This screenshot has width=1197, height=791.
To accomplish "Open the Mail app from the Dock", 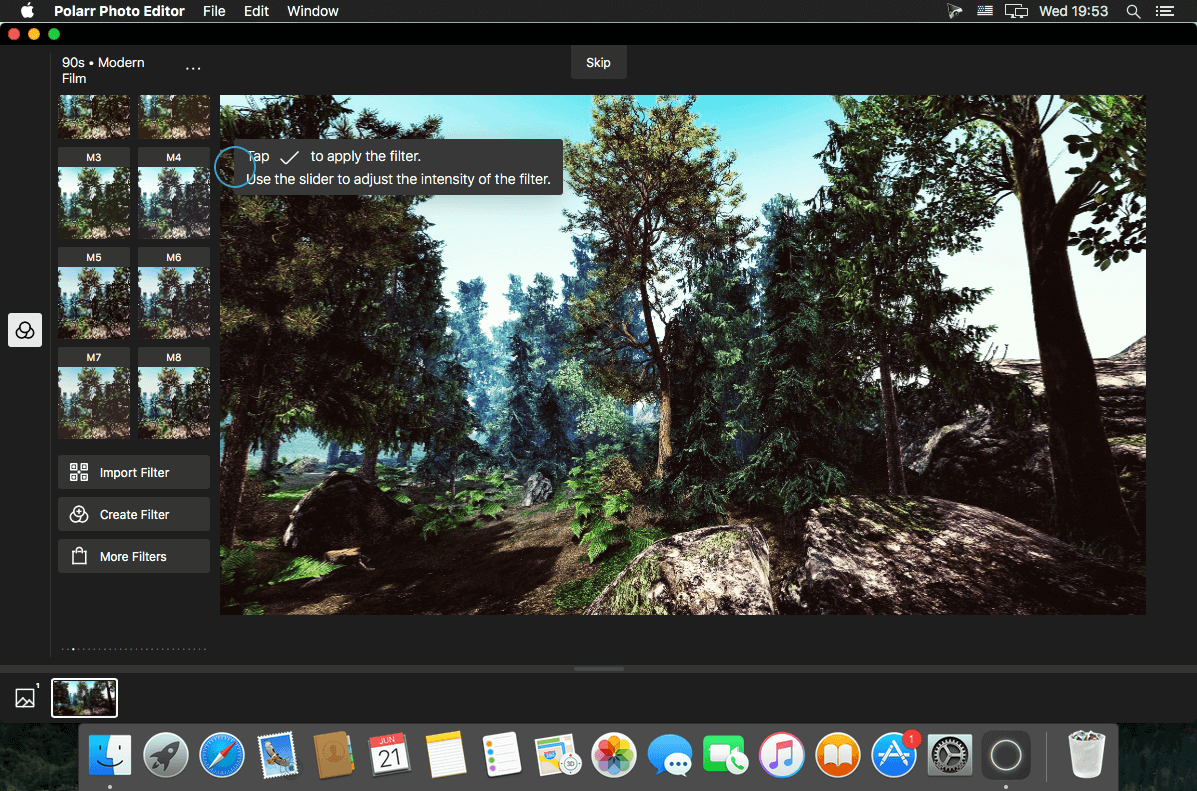I will pos(278,756).
